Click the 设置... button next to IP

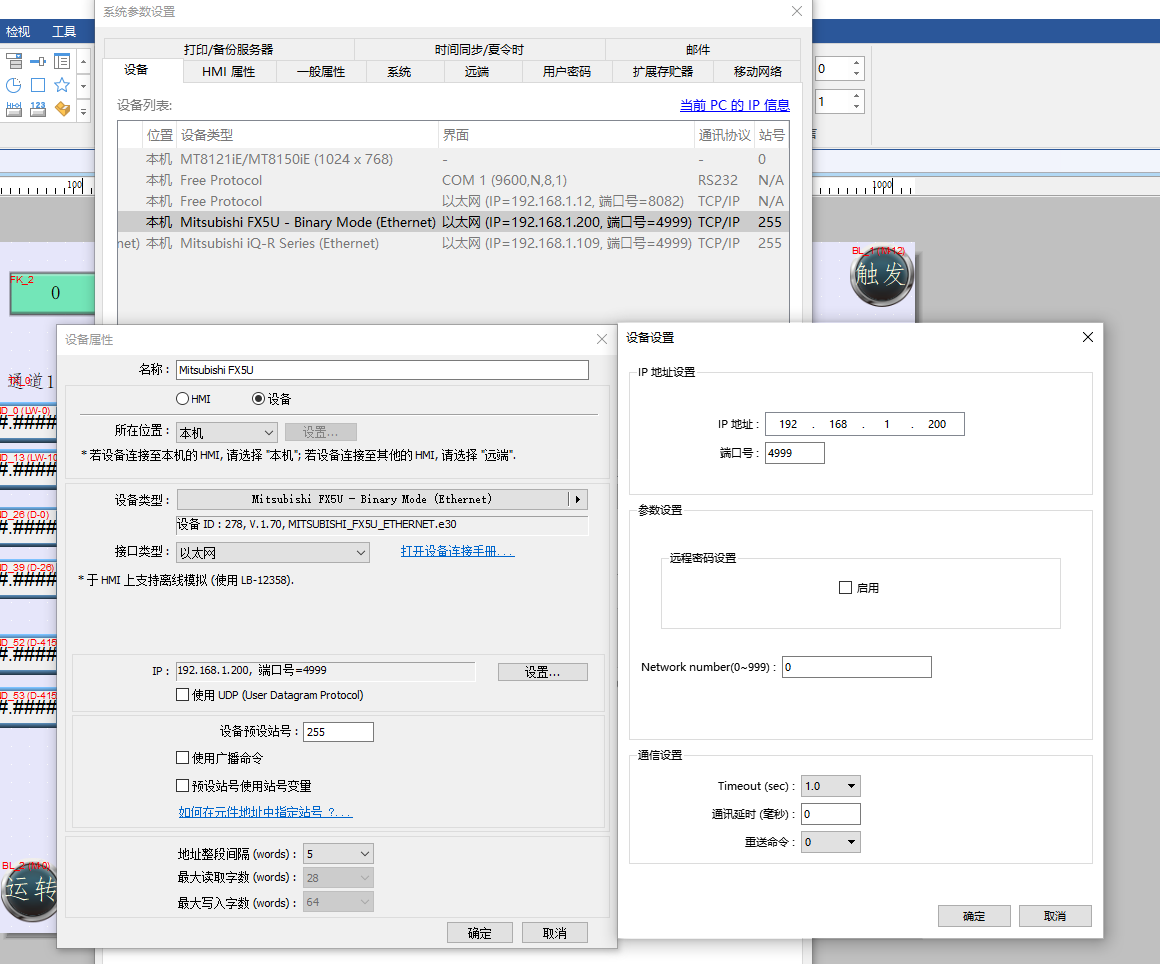542,672
